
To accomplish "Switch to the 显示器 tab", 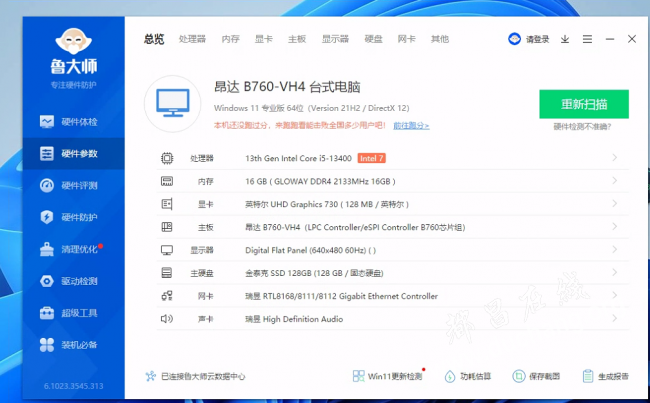I will 335,39.
